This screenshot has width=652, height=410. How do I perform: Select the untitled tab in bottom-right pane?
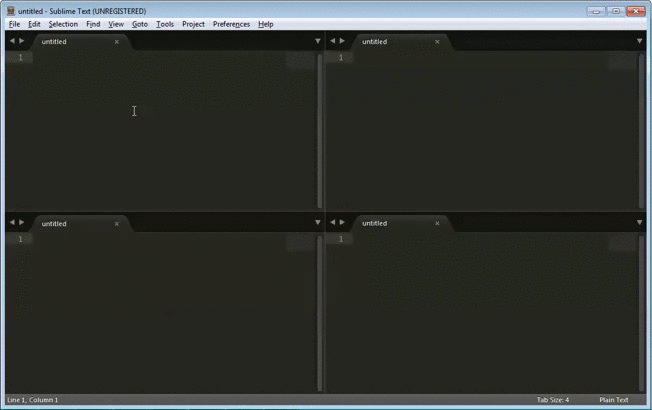(x=402, y=224)
